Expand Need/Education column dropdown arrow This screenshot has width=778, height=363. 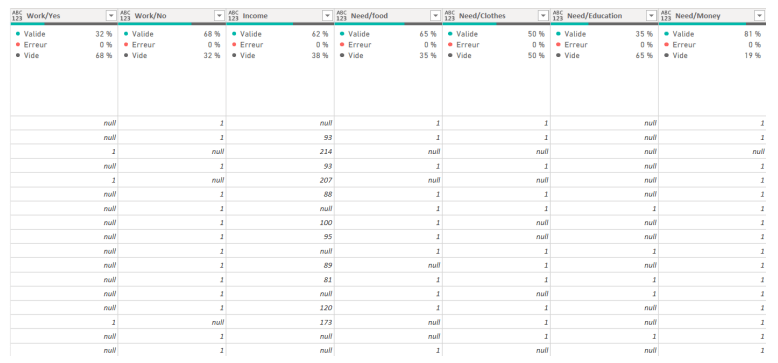(x=652, y=16)
